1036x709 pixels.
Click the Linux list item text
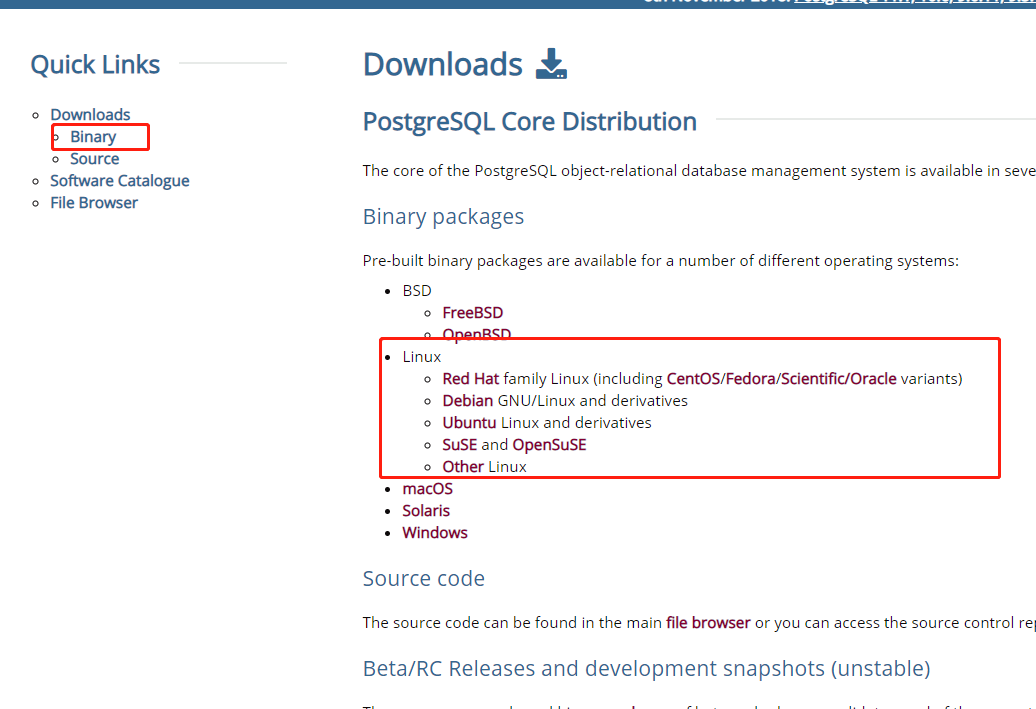click(x=422, y=357)
